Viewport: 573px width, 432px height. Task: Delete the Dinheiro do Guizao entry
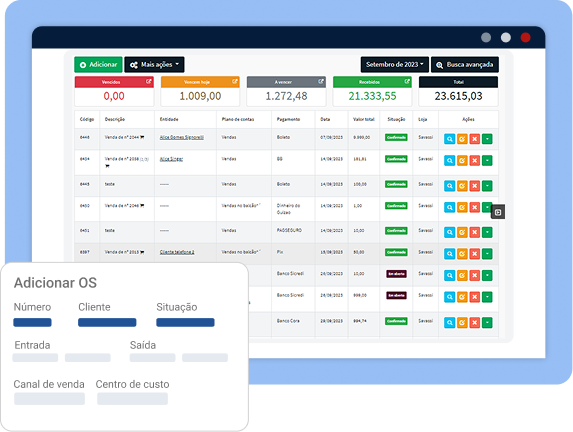pyautogui.click(x=475, y=207)
